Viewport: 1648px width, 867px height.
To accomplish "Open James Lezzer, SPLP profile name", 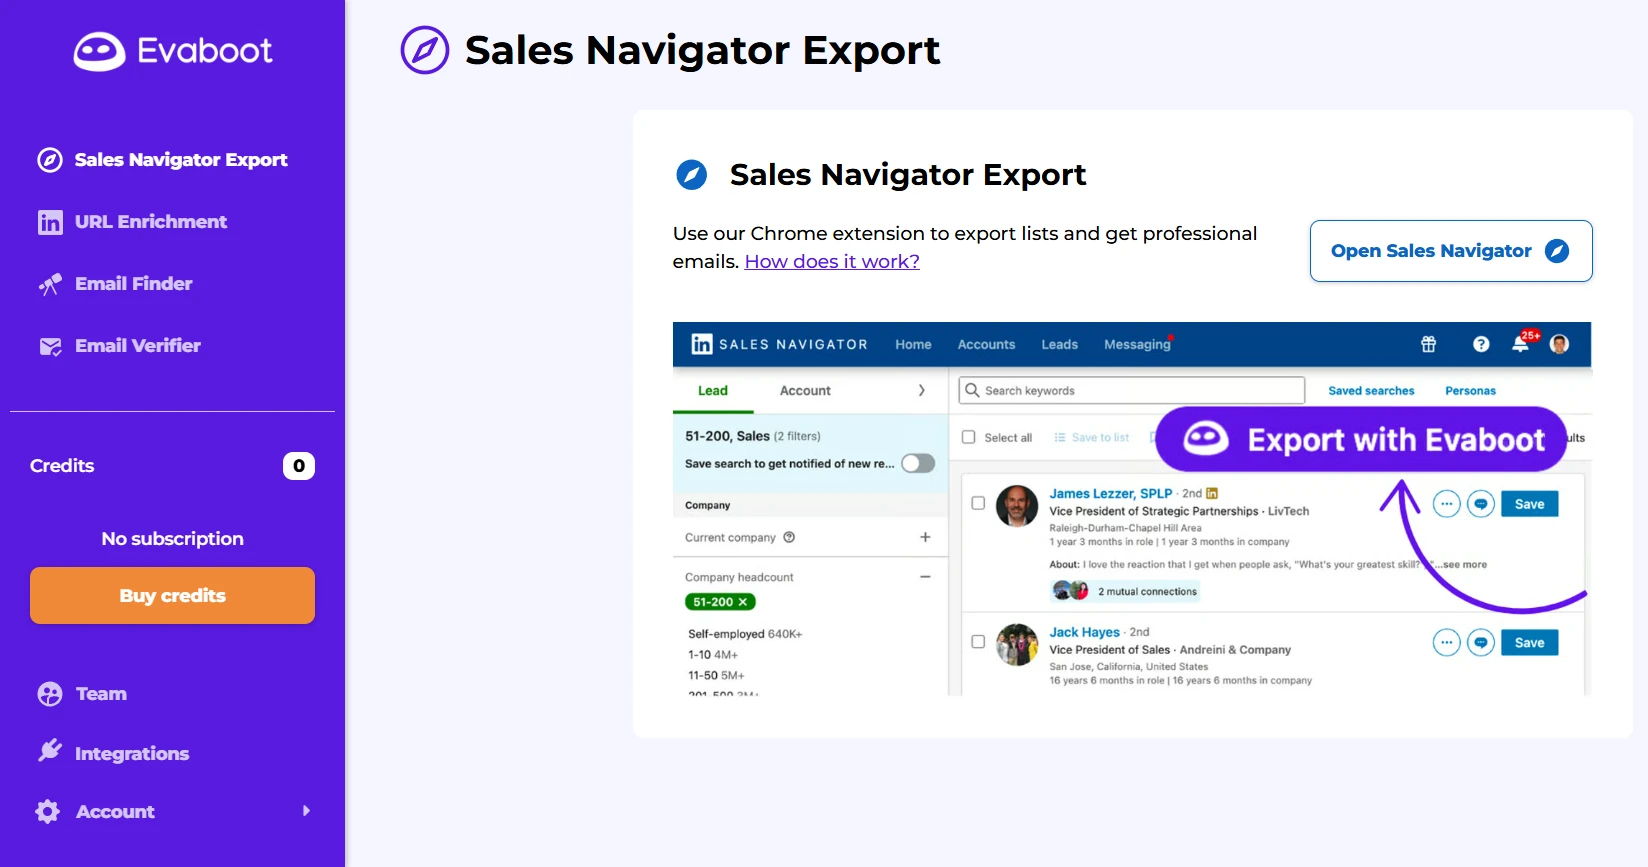I will pyautogui.click(x=1110, y=493).
